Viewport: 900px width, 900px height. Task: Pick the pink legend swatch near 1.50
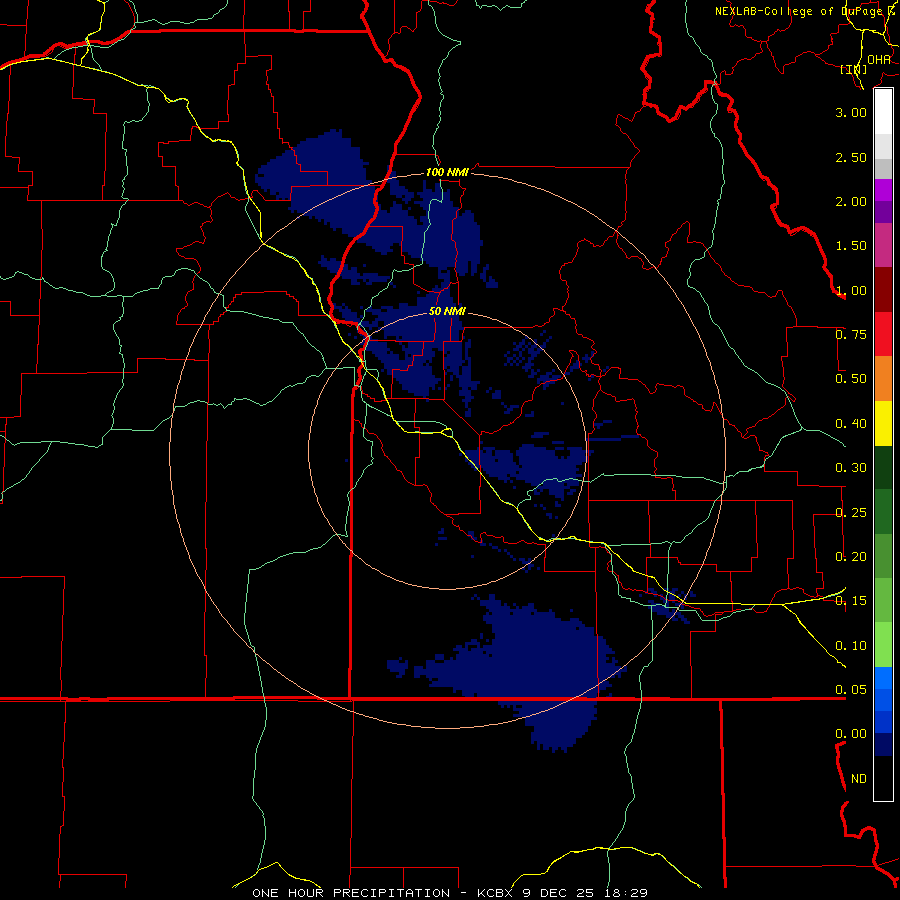point(883,245)
